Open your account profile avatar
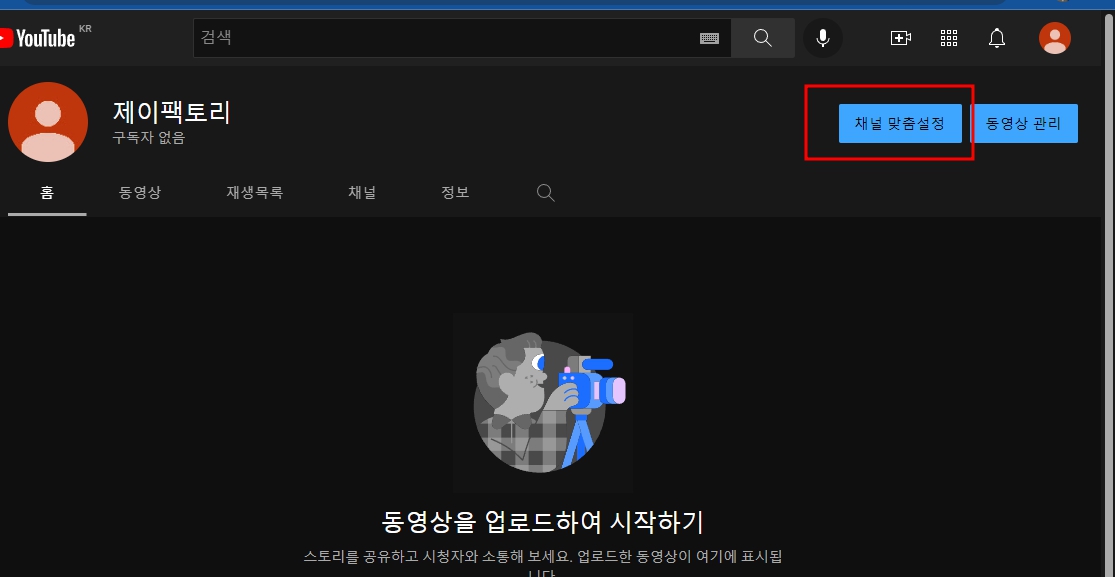 1055,37
